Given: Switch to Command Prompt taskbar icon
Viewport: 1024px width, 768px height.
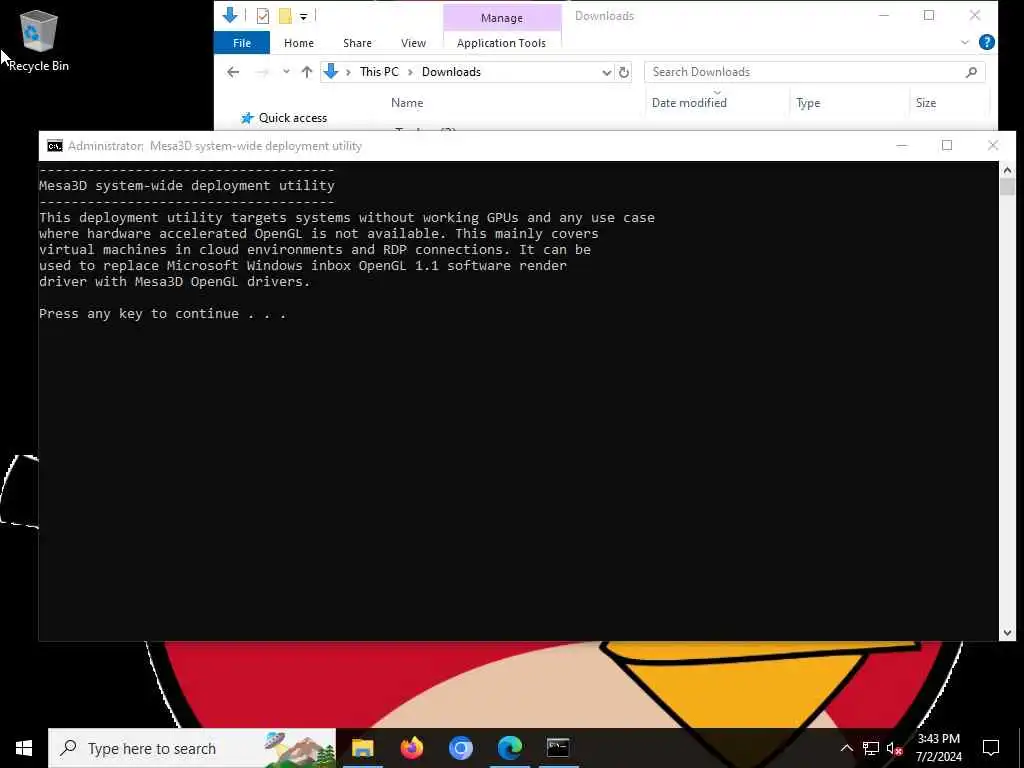Looking at the screenshot, I should (x=558, y=748).
